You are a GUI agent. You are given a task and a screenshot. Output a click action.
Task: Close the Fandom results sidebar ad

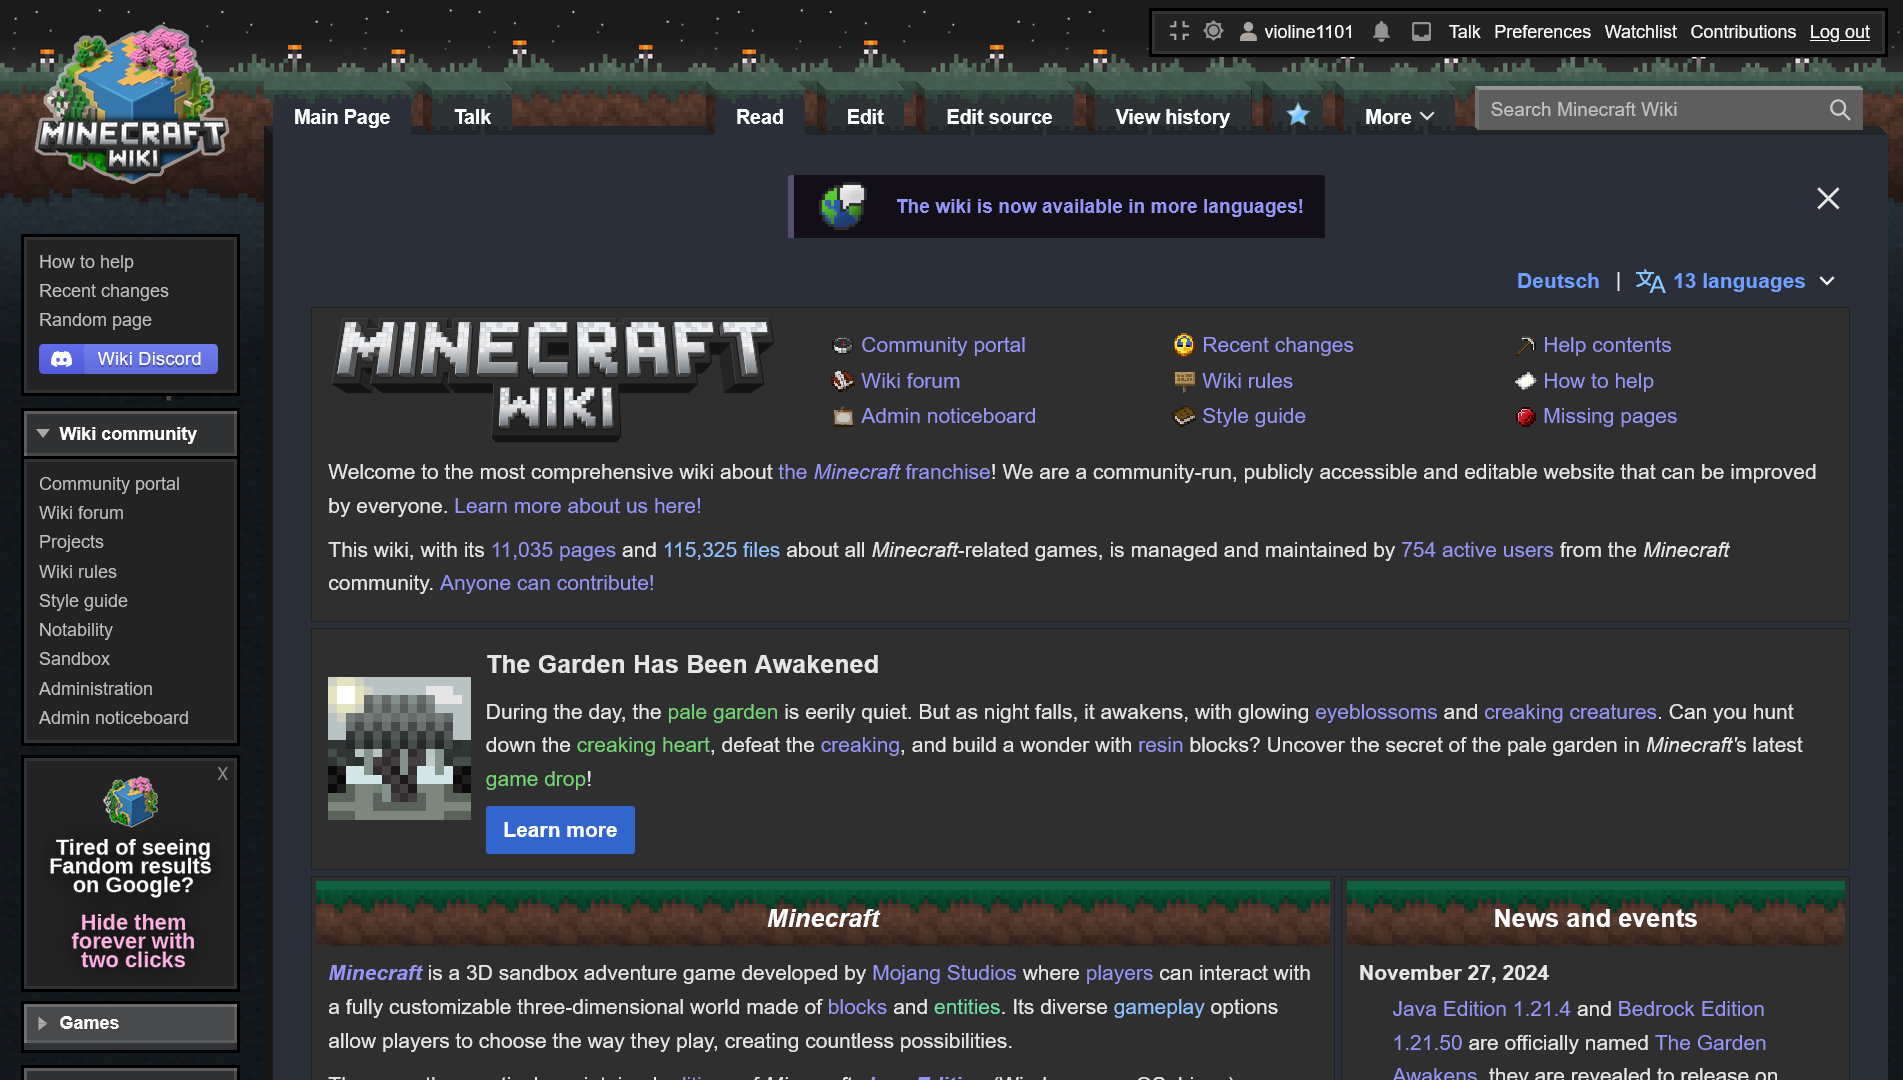[223, 774]
